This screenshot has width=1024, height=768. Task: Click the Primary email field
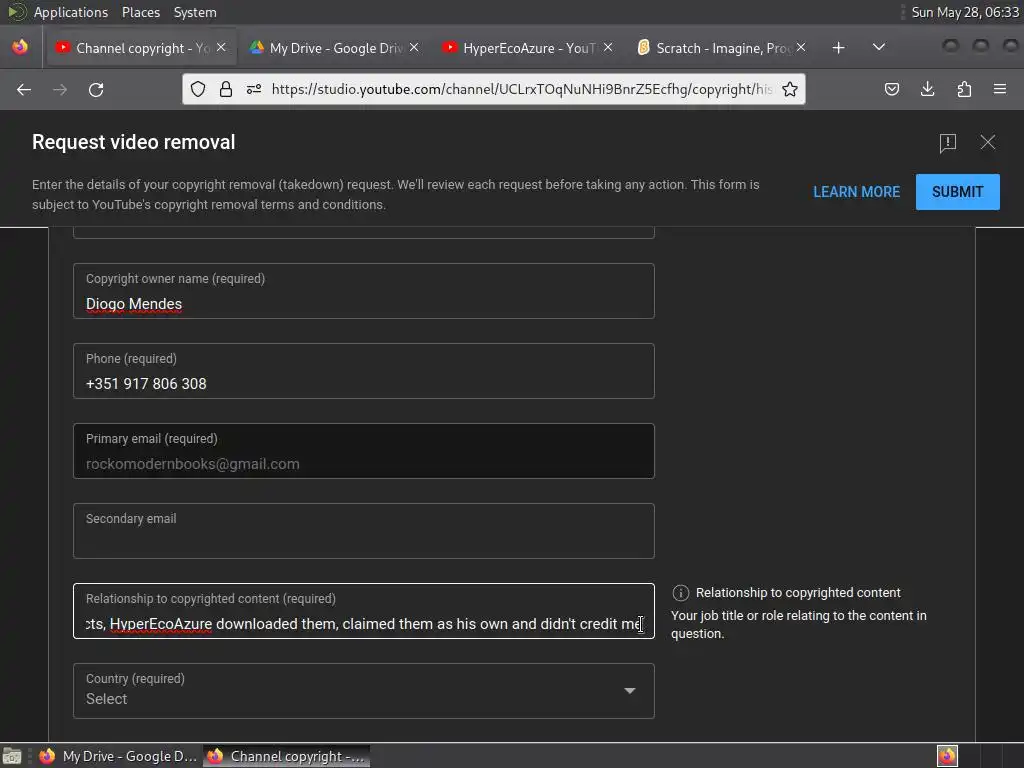click(x=364, y=451)
